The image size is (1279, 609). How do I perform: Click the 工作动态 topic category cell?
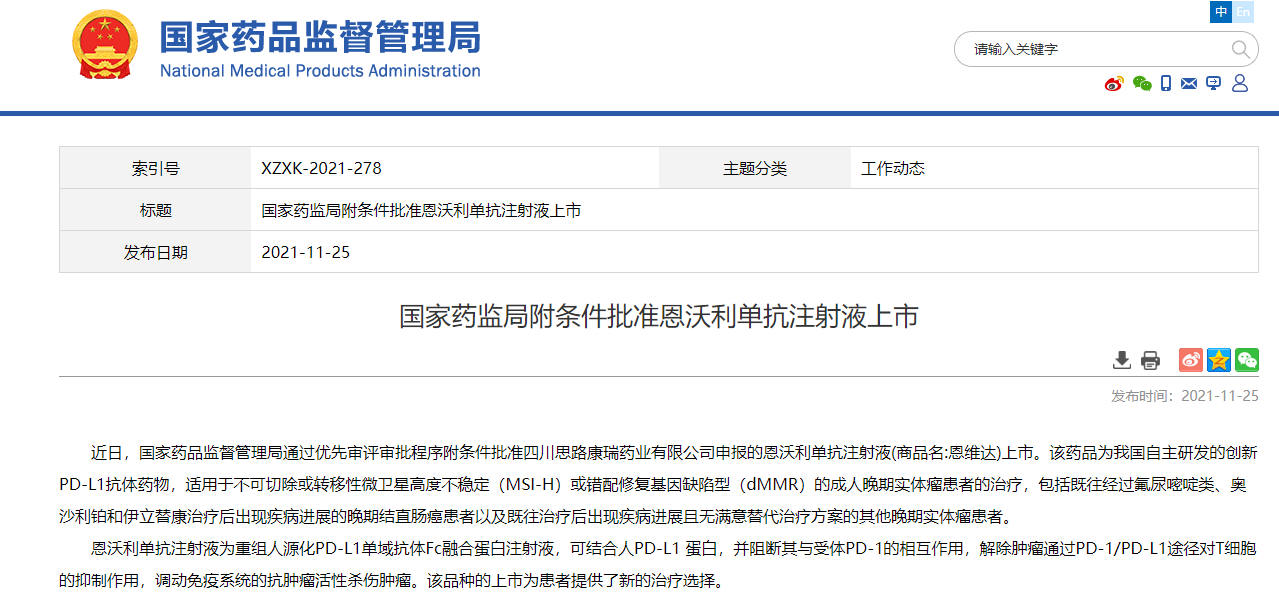point(893,169)
